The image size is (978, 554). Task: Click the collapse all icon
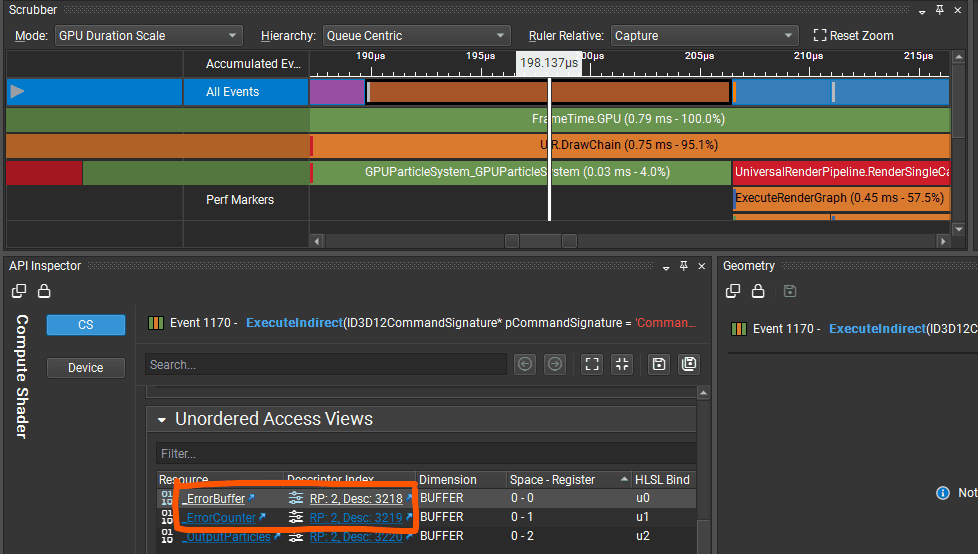(x=622, y=364)
